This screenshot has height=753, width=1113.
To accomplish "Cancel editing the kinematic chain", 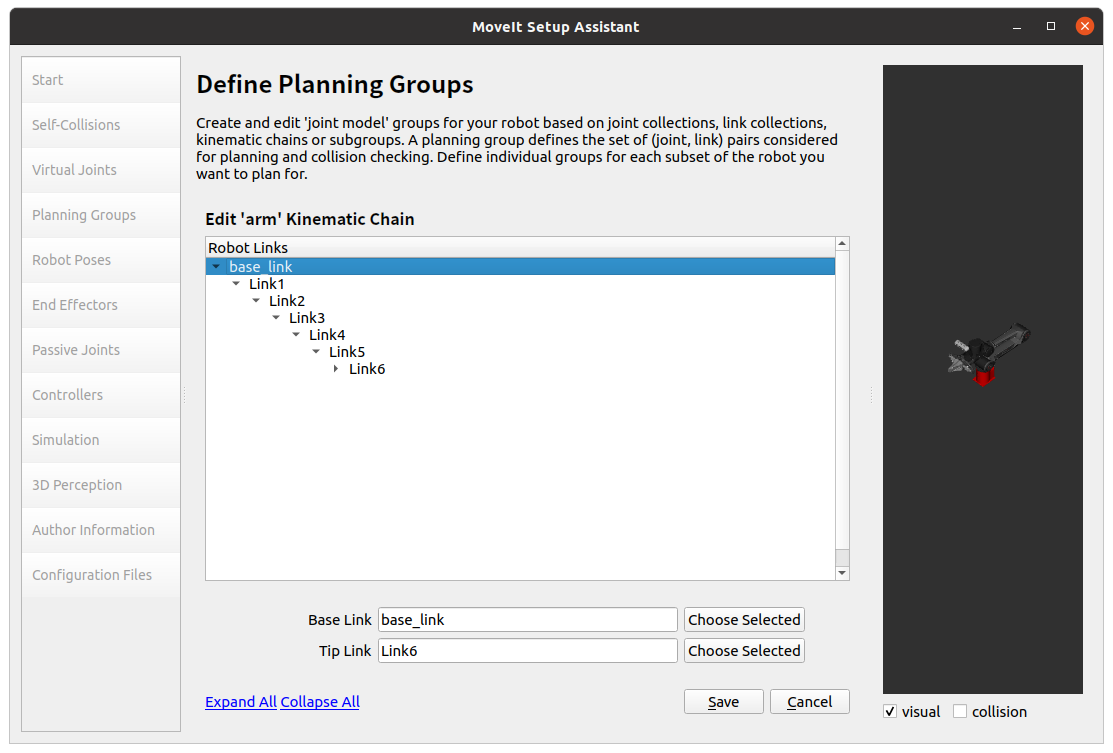I will pos(809,702).
